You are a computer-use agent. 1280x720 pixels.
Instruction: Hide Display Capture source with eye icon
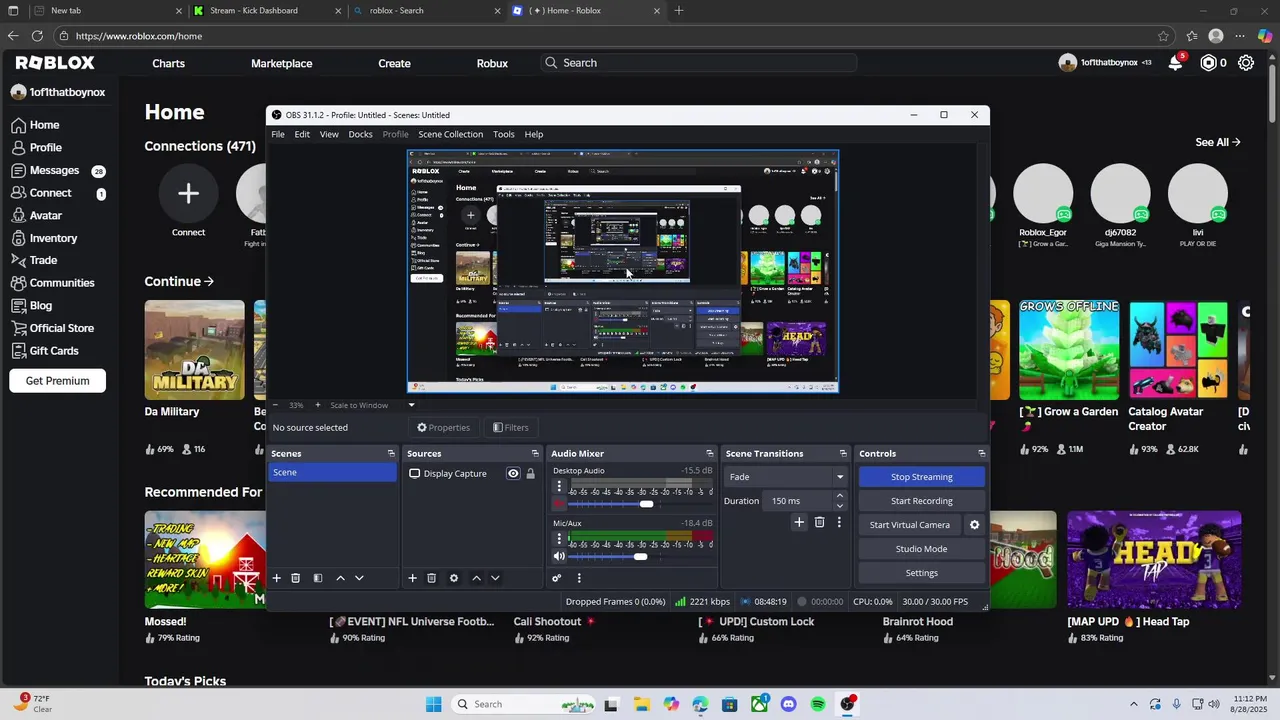tap(513, 474)
